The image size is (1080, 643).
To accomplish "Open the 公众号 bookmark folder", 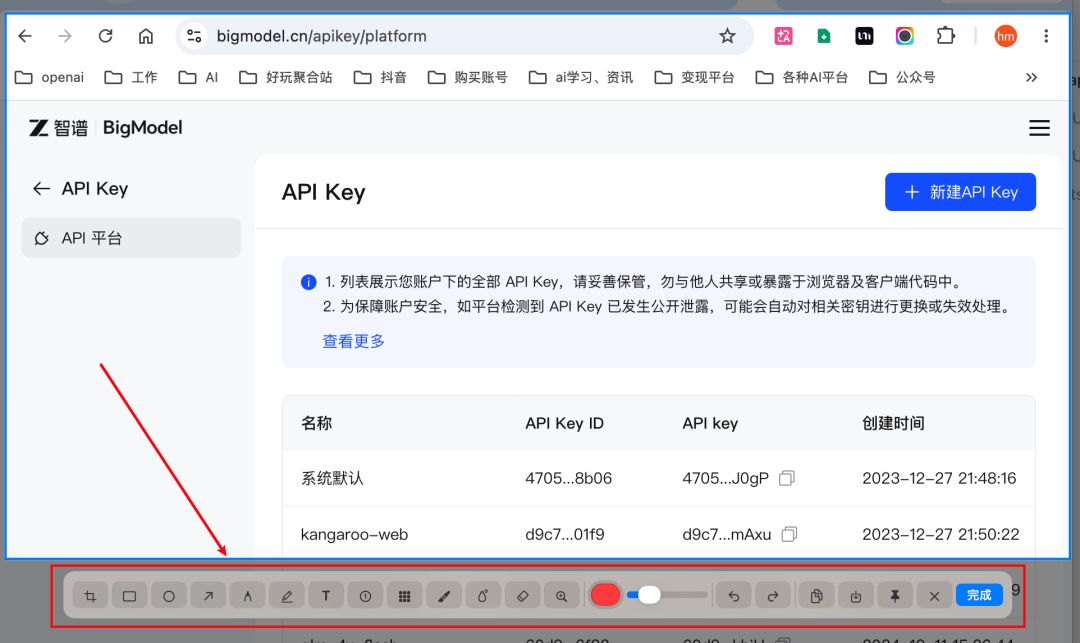I will click(902, 77).
